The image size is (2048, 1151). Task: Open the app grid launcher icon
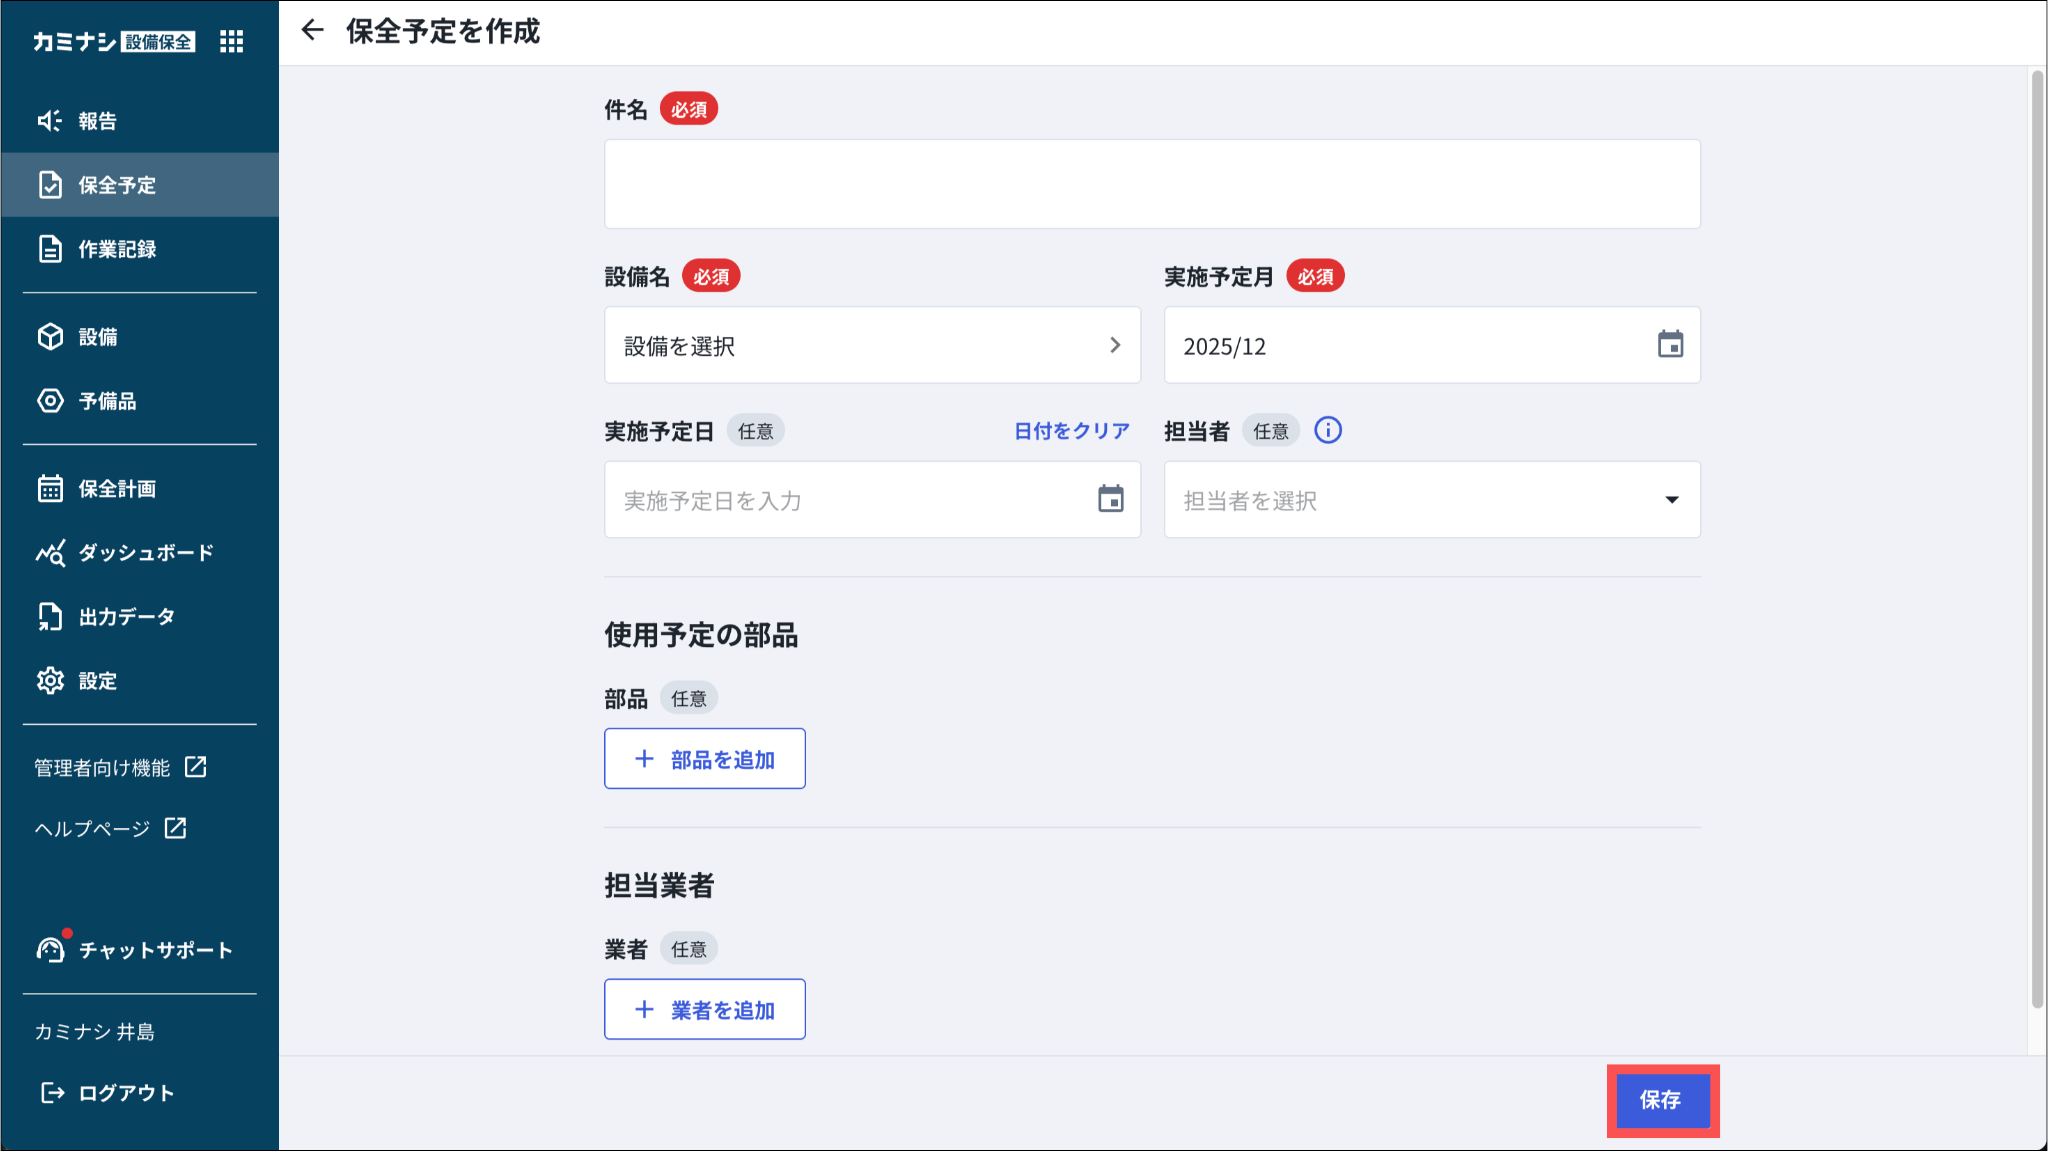pyautogui.click(x=231, y=41)
